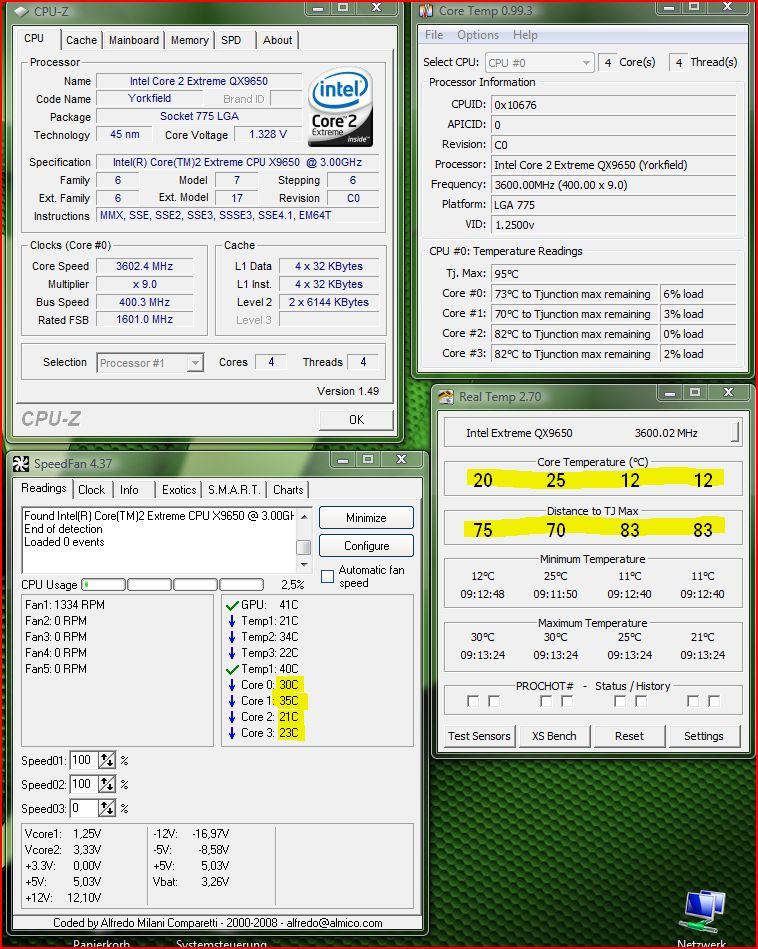
Task: Open the Processor #1 selection dropdown in CPU-Z
Action: [x=149, y=363]
